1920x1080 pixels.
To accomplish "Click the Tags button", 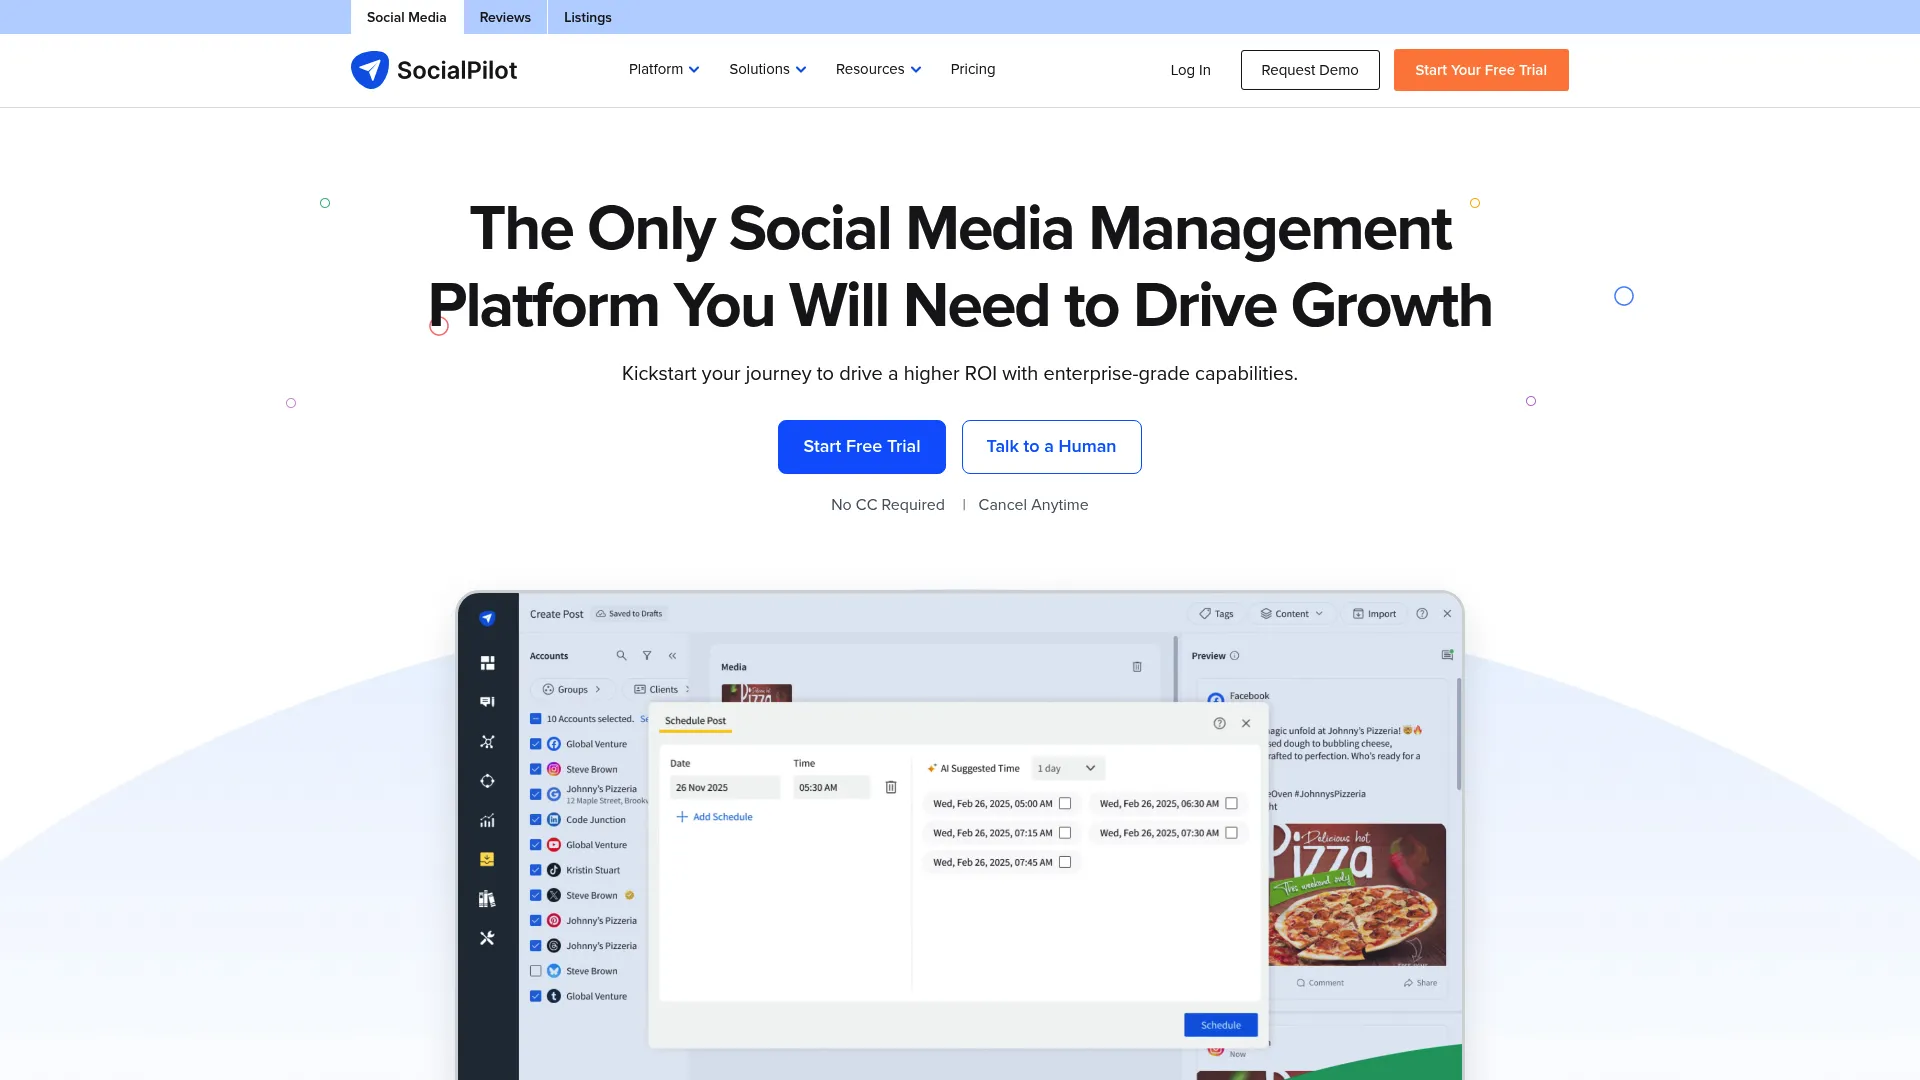I will coord(1216,614).
